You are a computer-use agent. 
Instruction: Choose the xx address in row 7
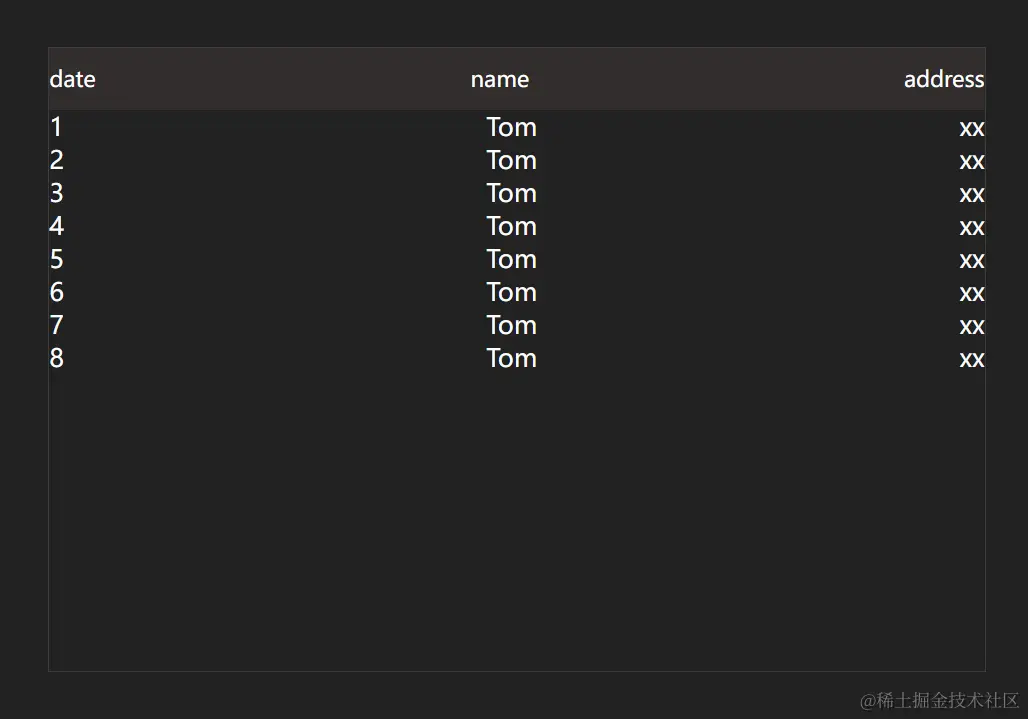[x=971, y=325]
